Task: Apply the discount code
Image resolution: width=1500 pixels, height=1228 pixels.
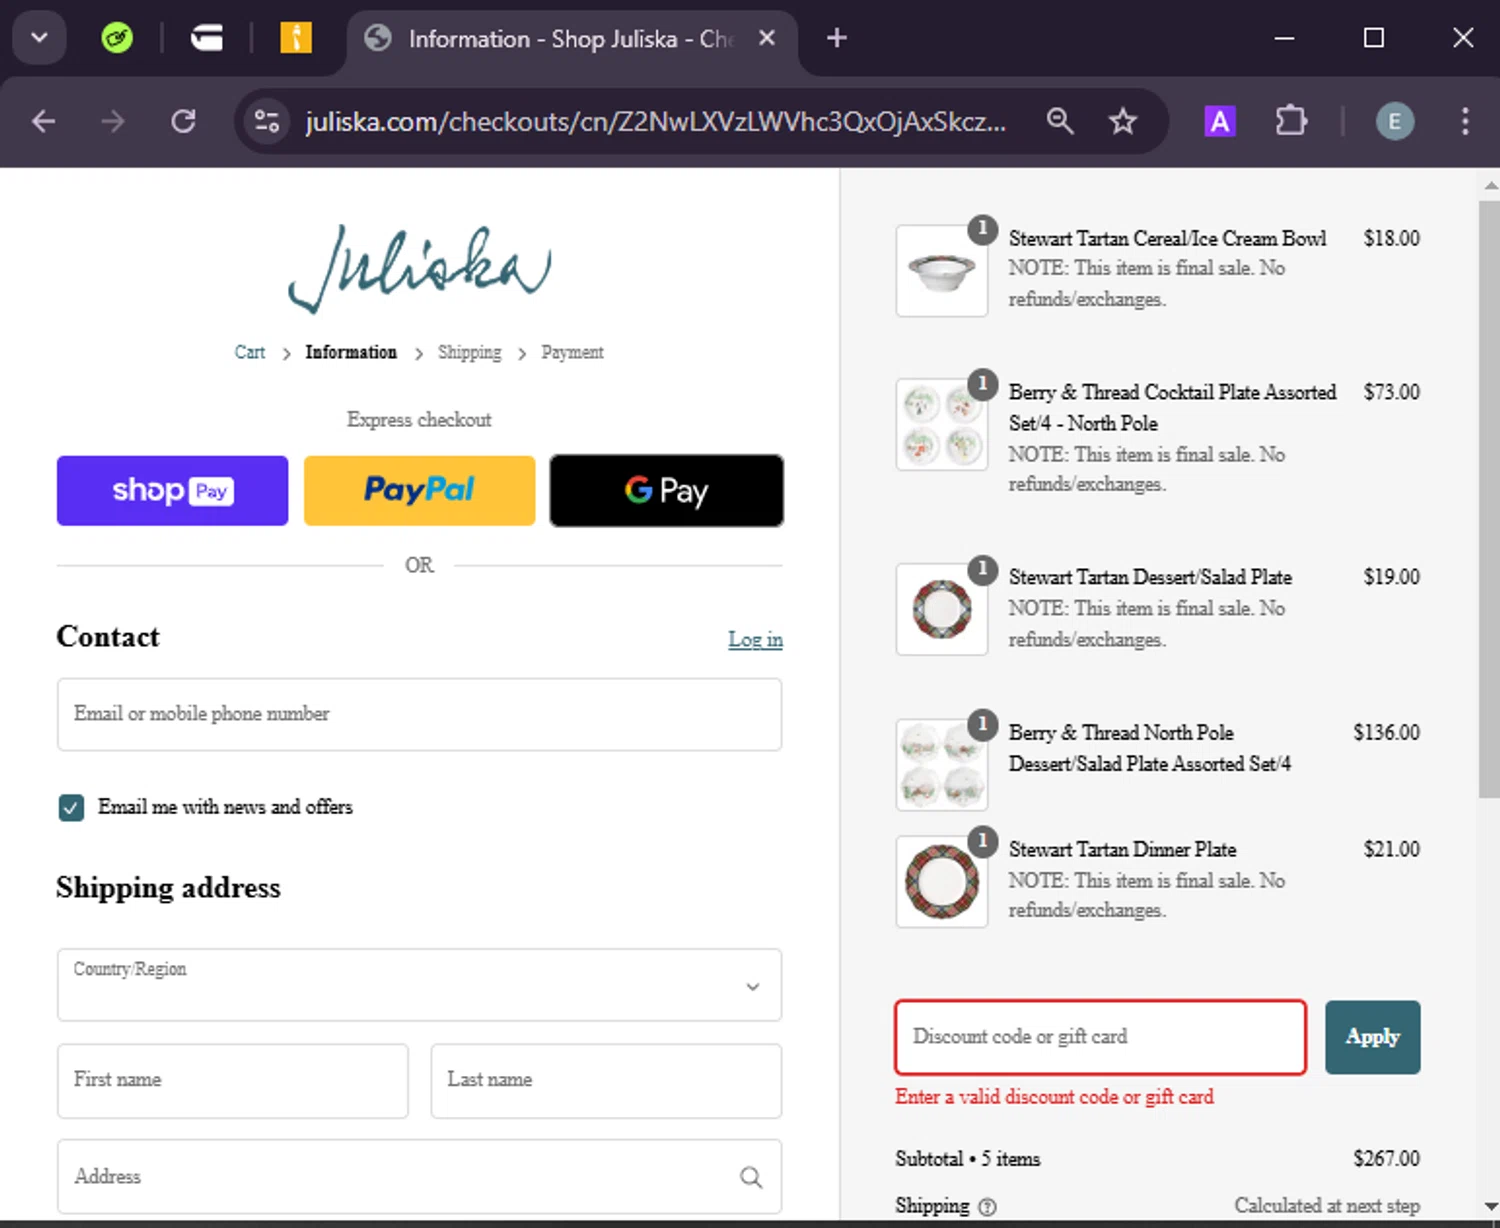Action: [x=1372, y=1037]
